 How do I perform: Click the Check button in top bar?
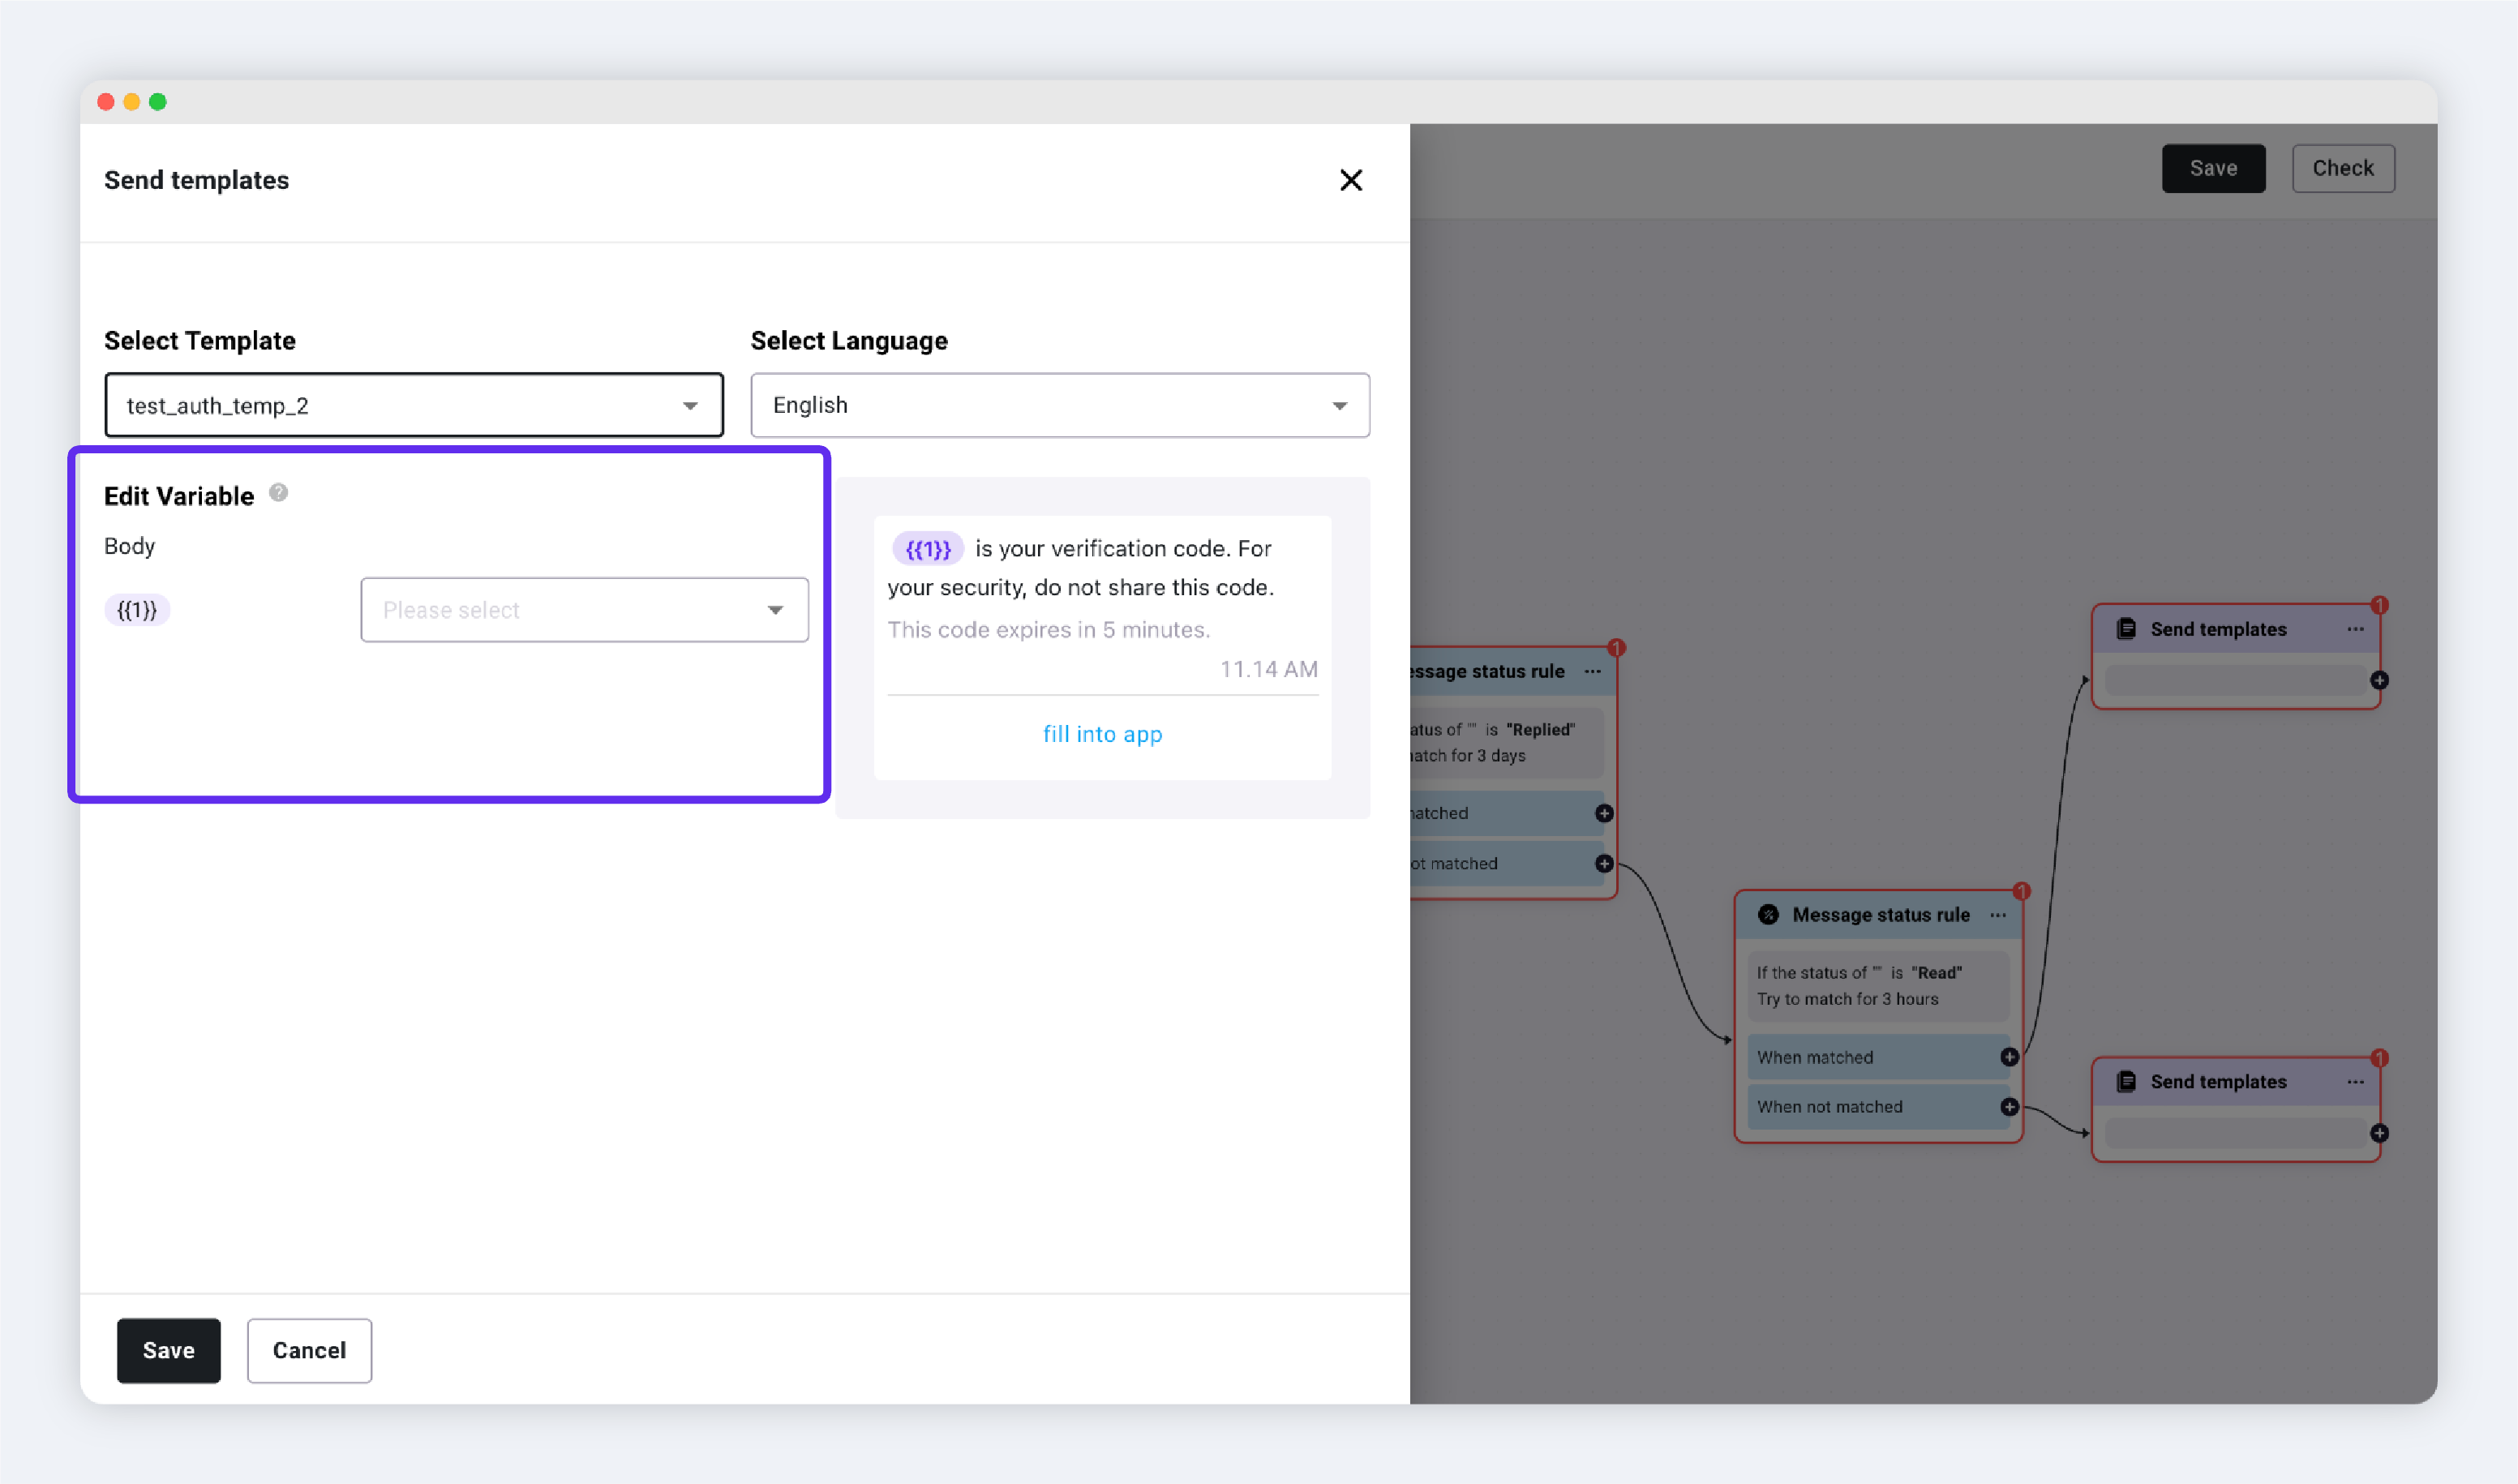tap(2343, 168)
